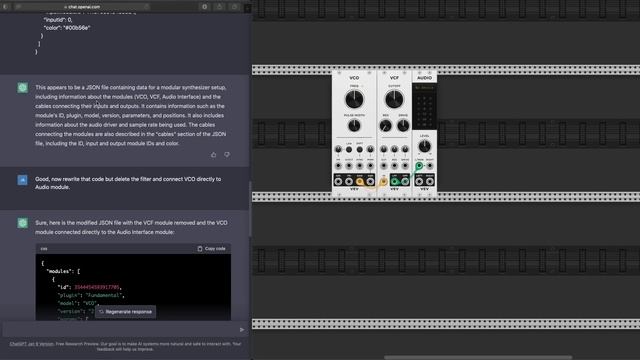Image resolution: width=640 pixels, height=360 pixels.
Task: Click the browser share icon
Action: 220,7
